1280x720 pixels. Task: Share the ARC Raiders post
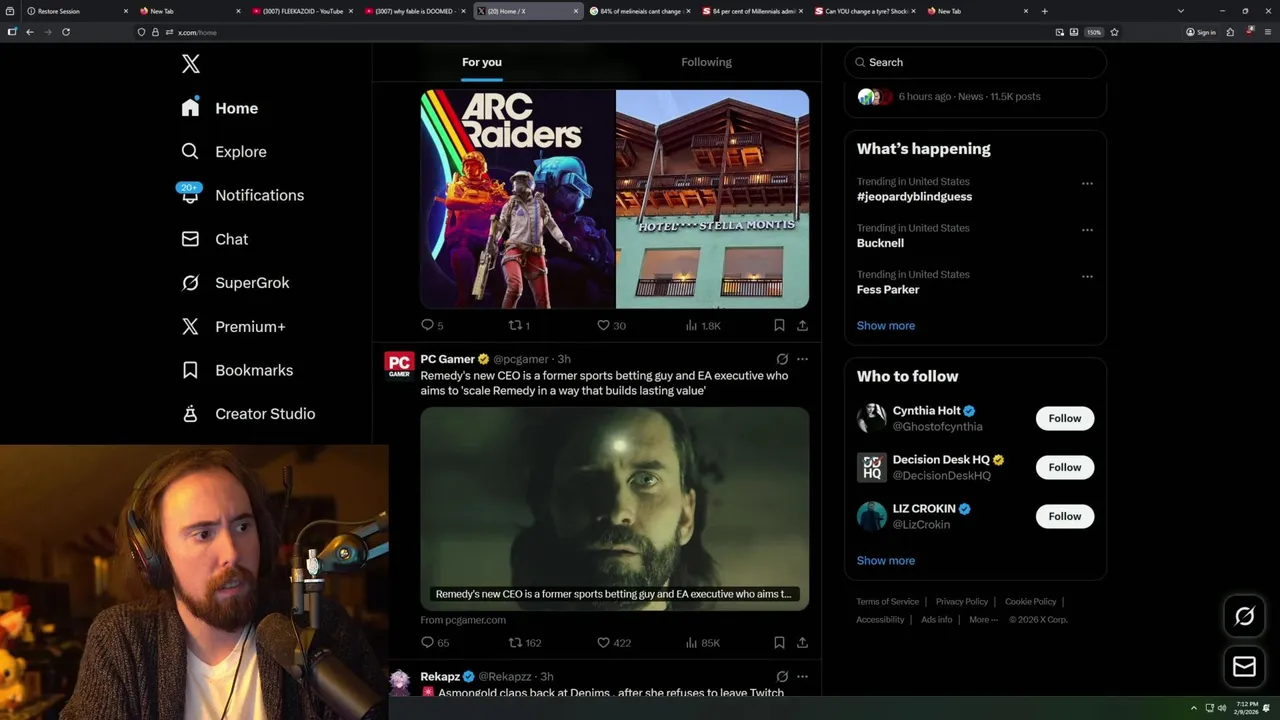tap(802, 325)
